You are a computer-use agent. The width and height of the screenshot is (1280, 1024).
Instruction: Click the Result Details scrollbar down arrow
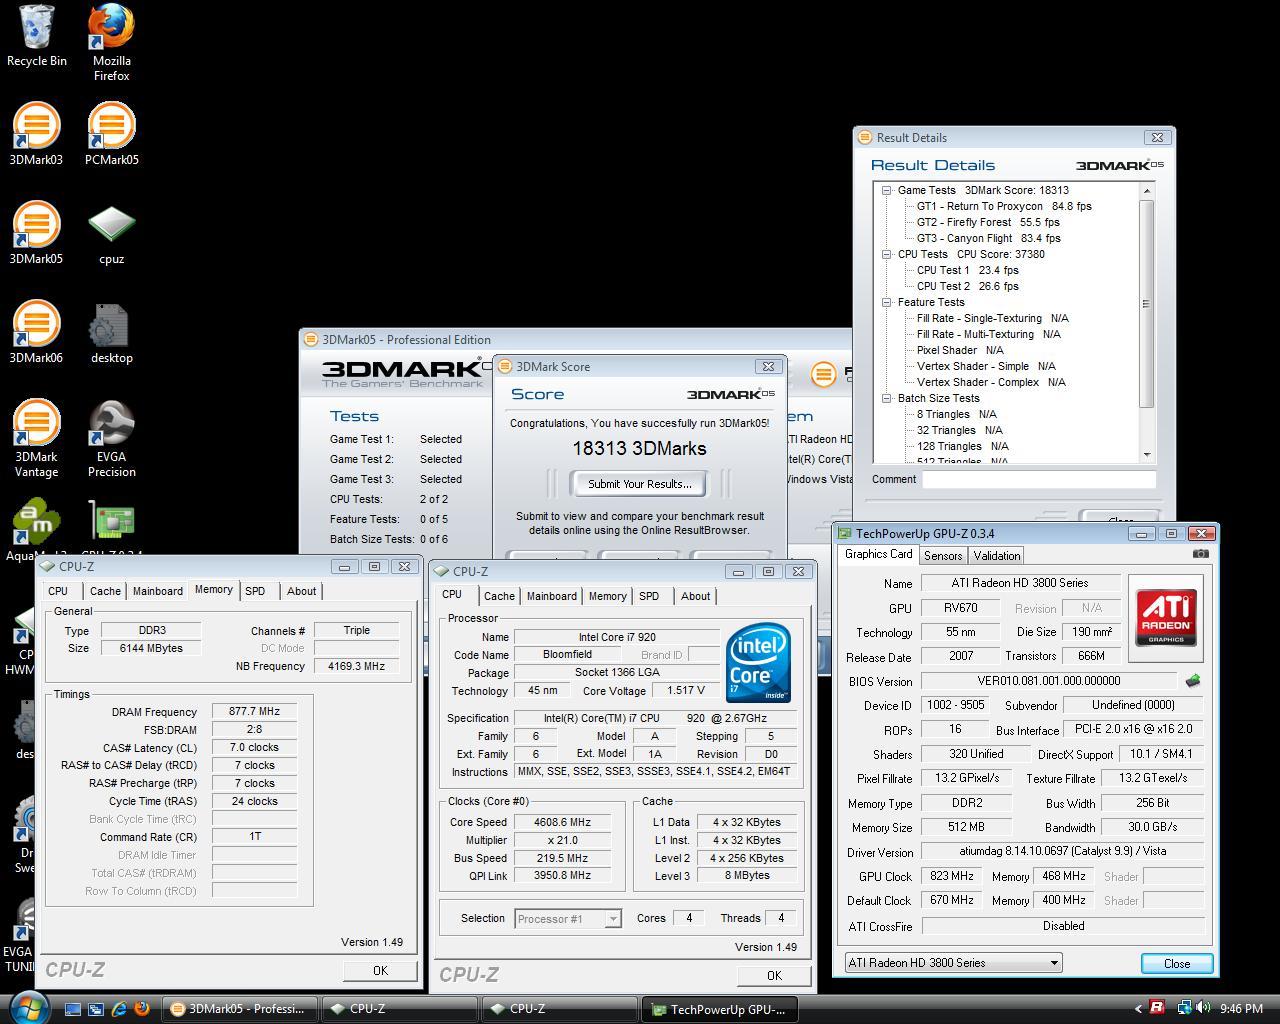(x=1147, y=455)
